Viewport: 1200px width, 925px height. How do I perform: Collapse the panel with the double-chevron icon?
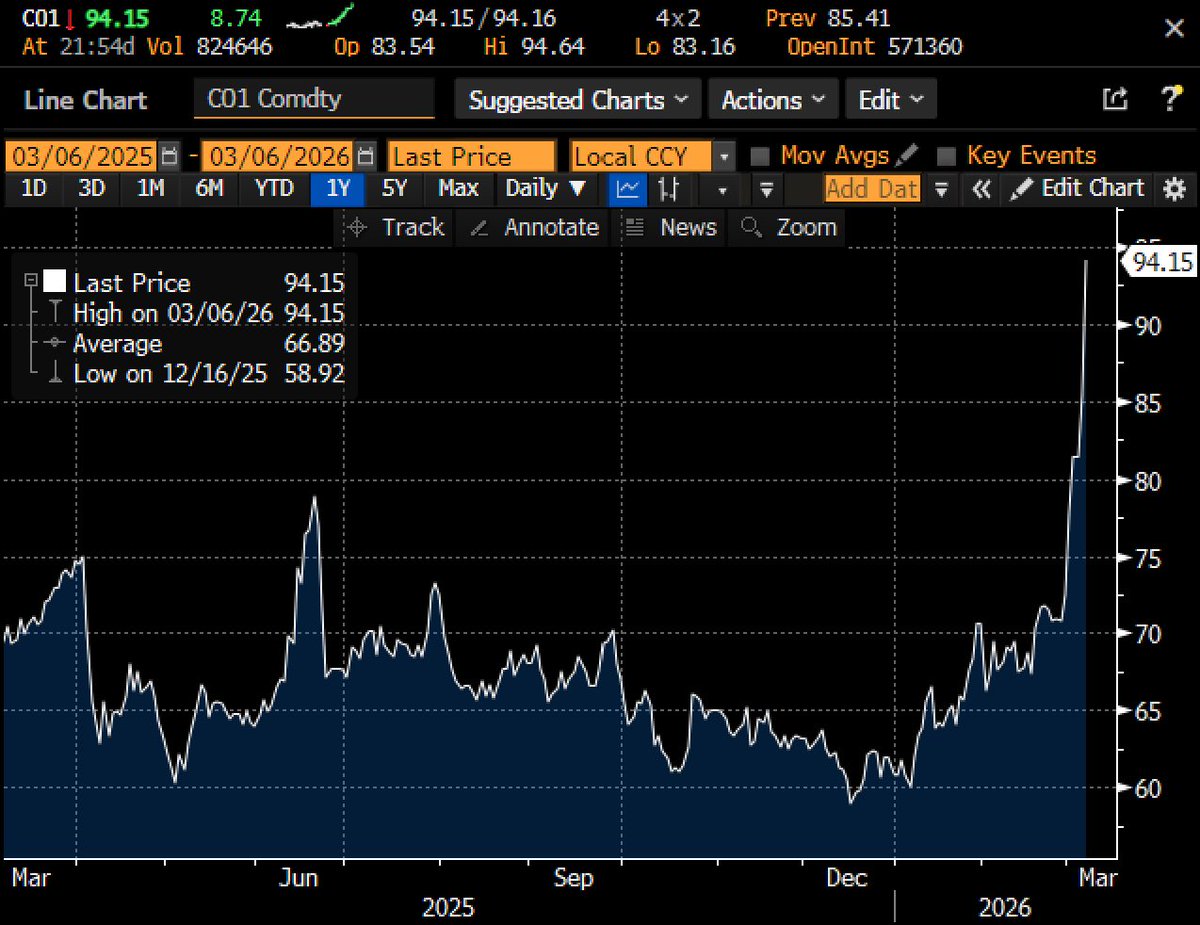click(x=981, y=188)
